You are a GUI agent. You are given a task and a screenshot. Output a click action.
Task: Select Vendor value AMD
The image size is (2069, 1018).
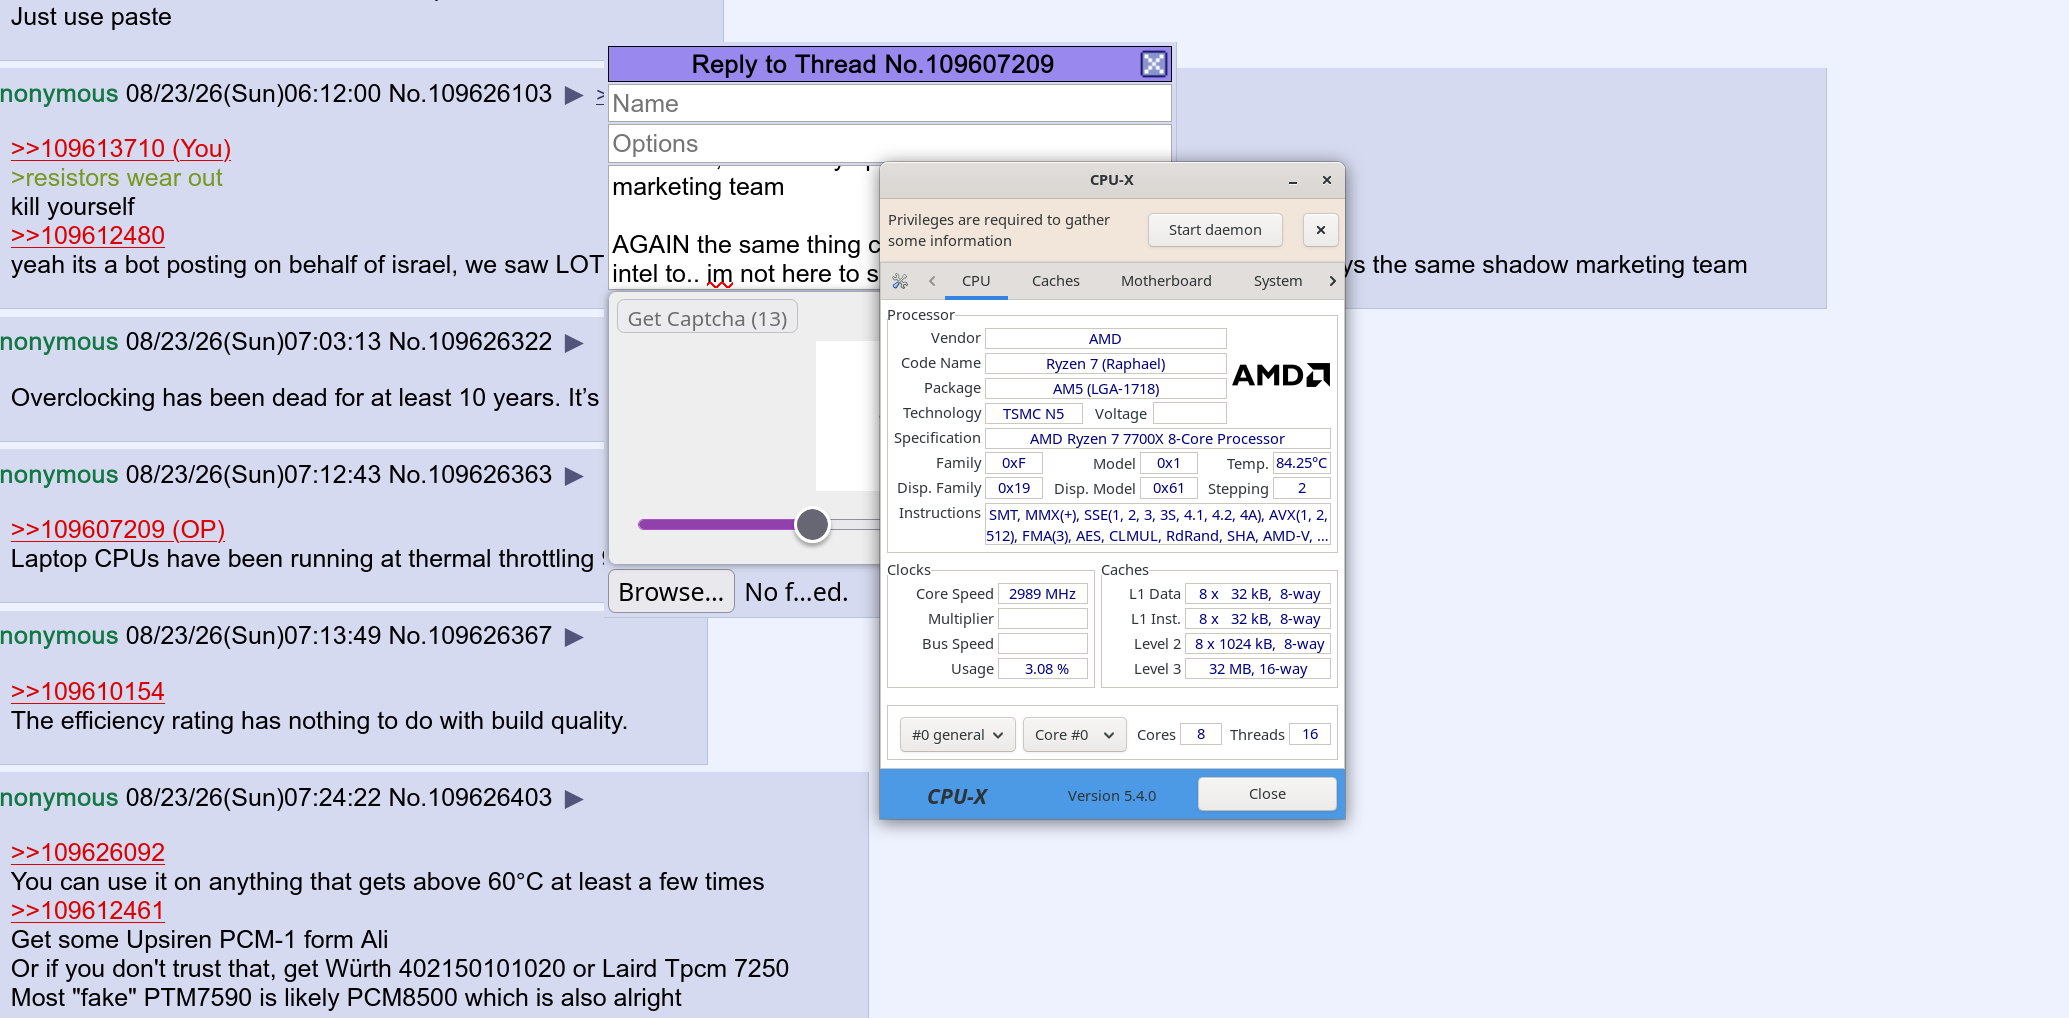click(x=1105, y=339)
